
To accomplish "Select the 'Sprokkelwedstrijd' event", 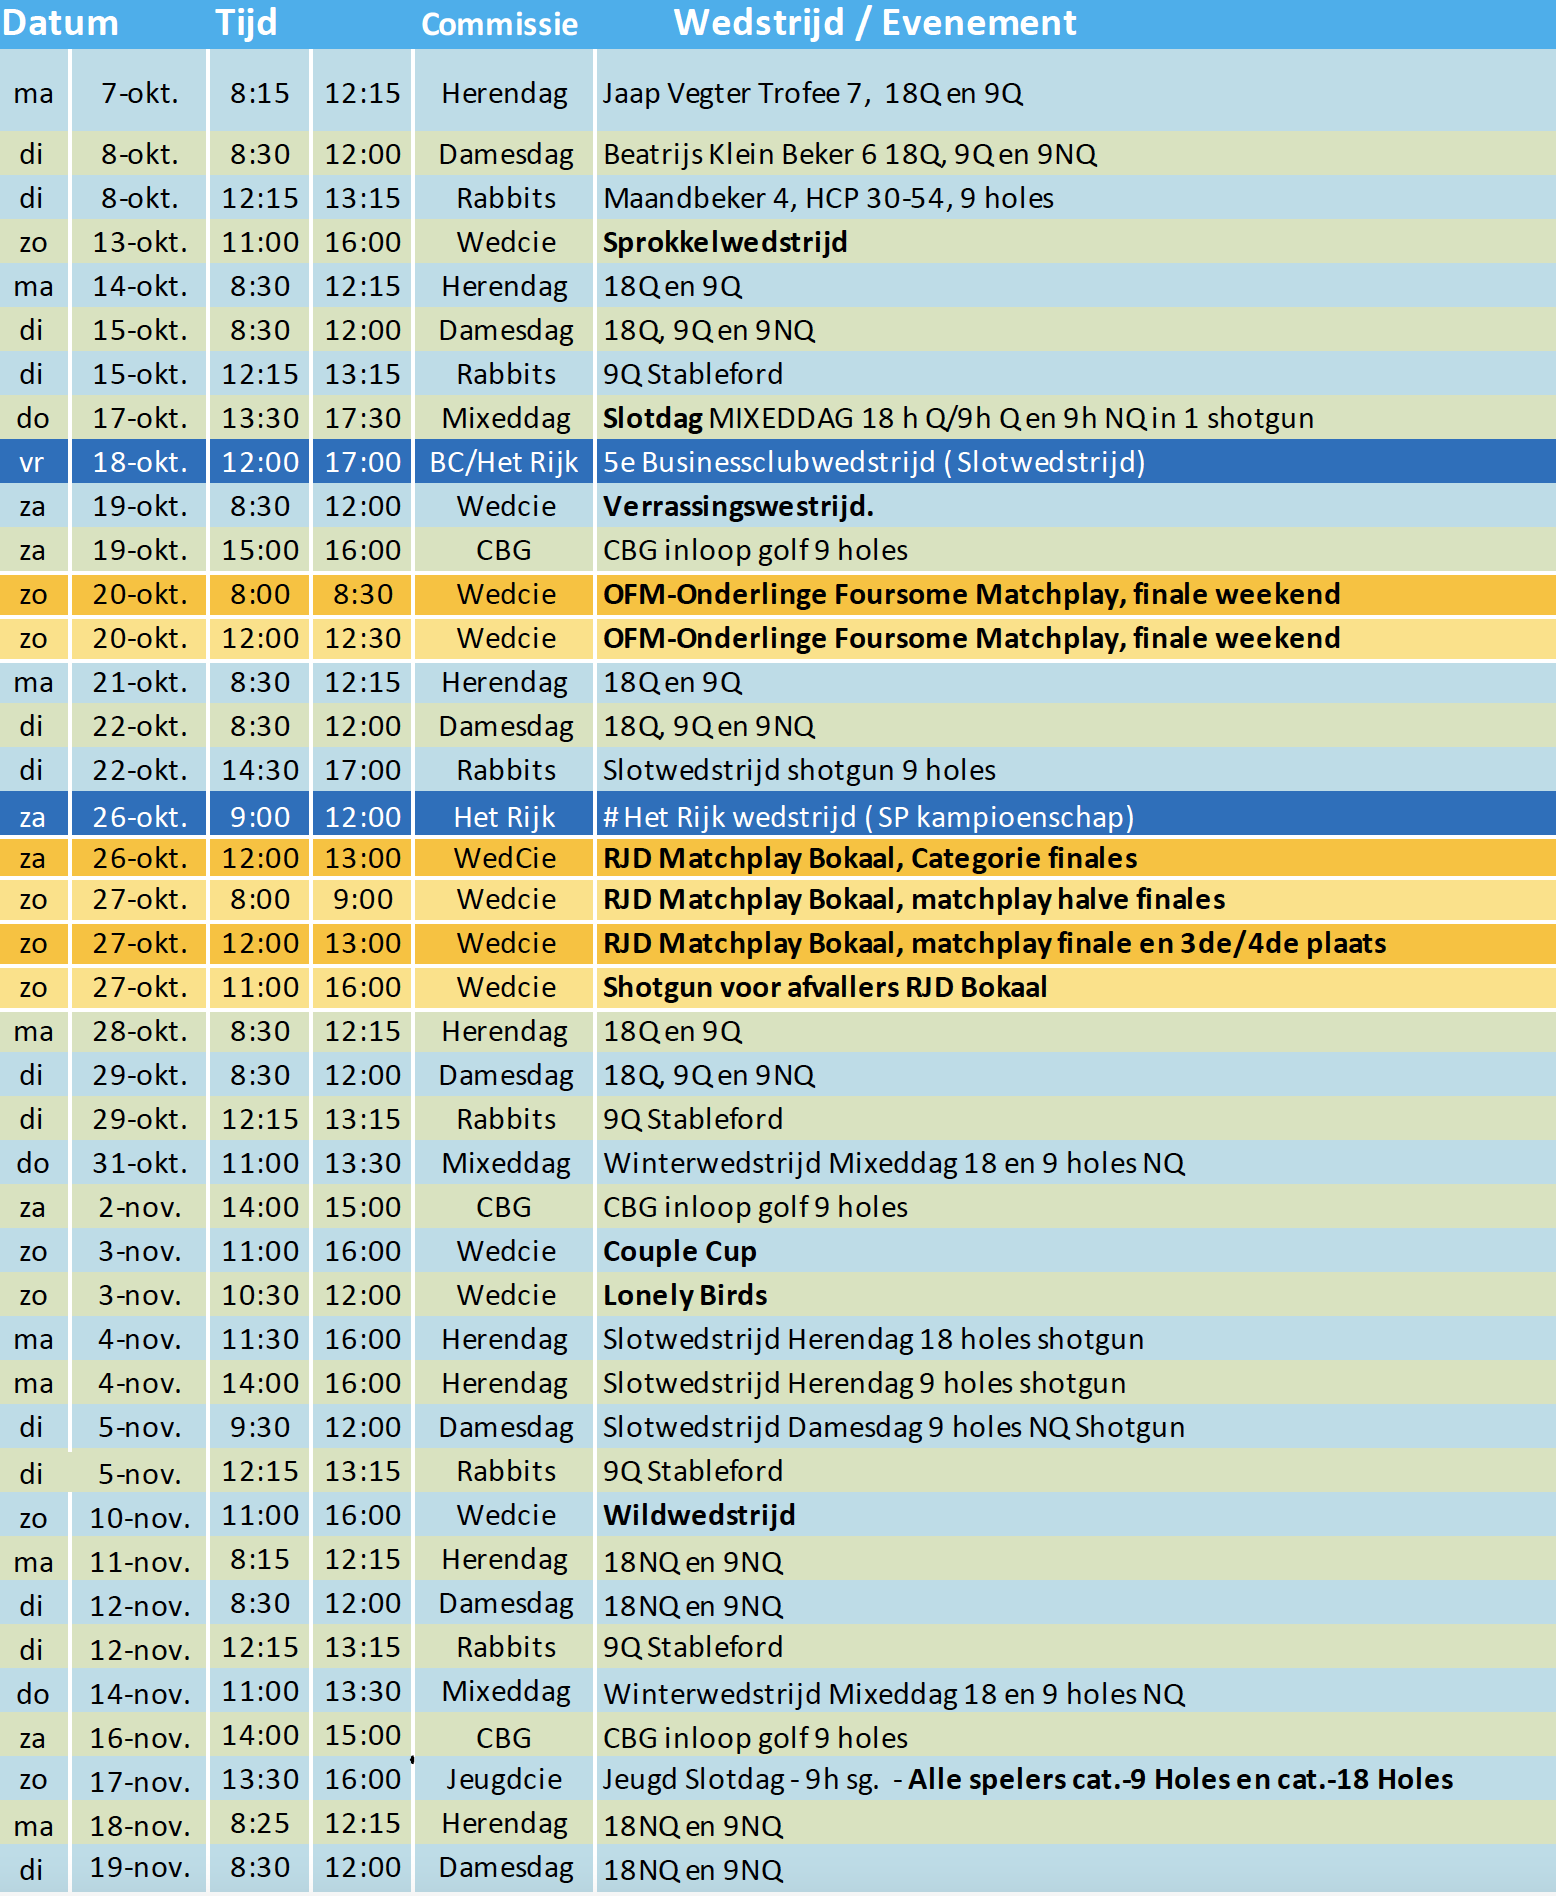I will (x=725, y=242).
